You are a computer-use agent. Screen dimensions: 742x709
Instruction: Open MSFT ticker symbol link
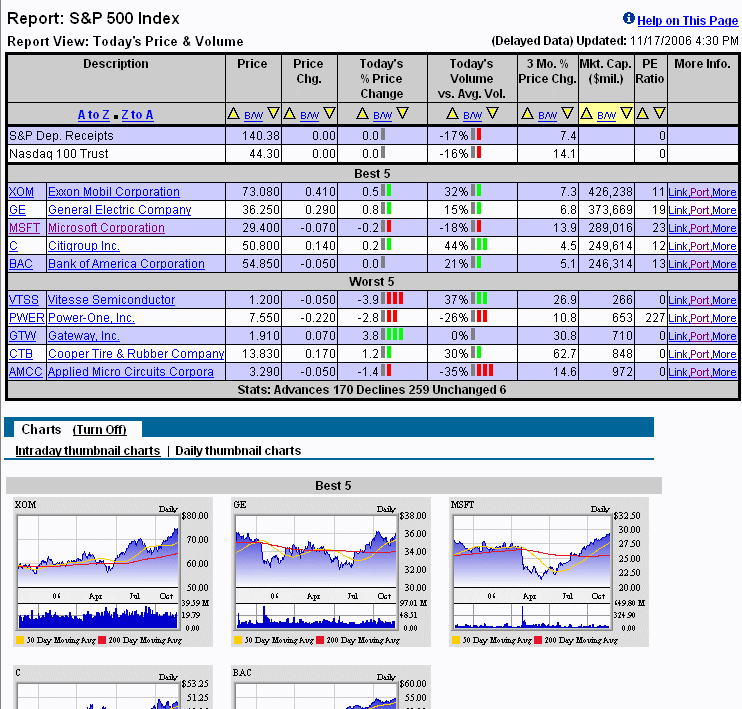click(x=25, y=228)
